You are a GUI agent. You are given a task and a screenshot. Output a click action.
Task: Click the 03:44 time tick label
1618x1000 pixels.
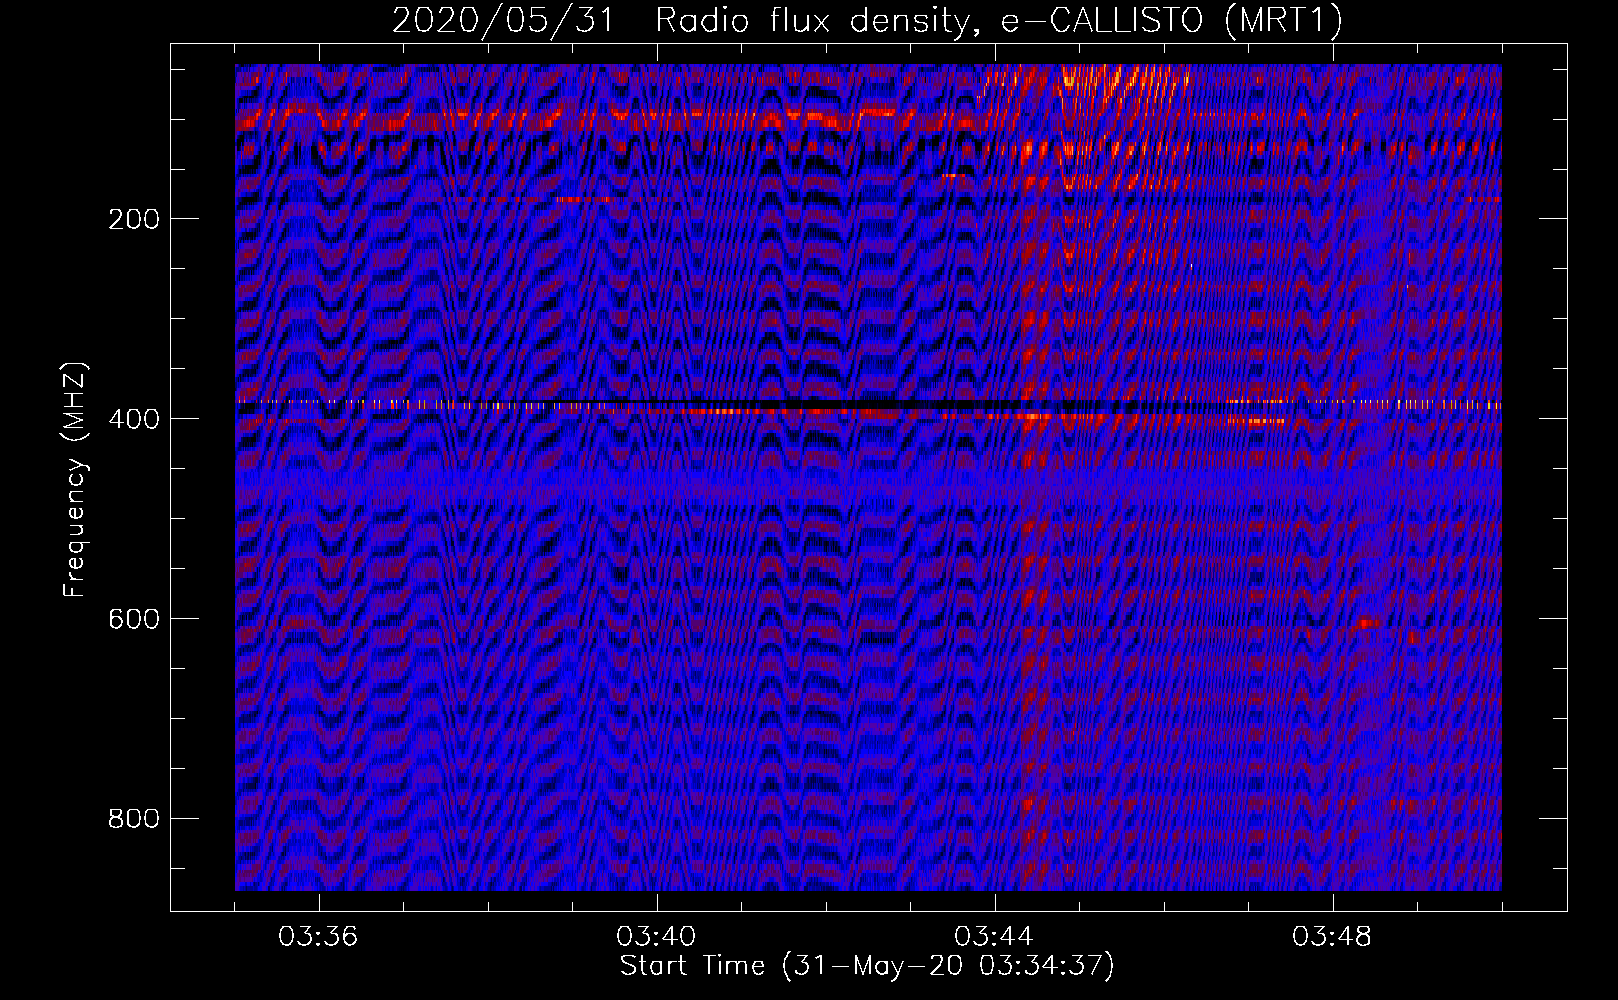coord(995,937)
